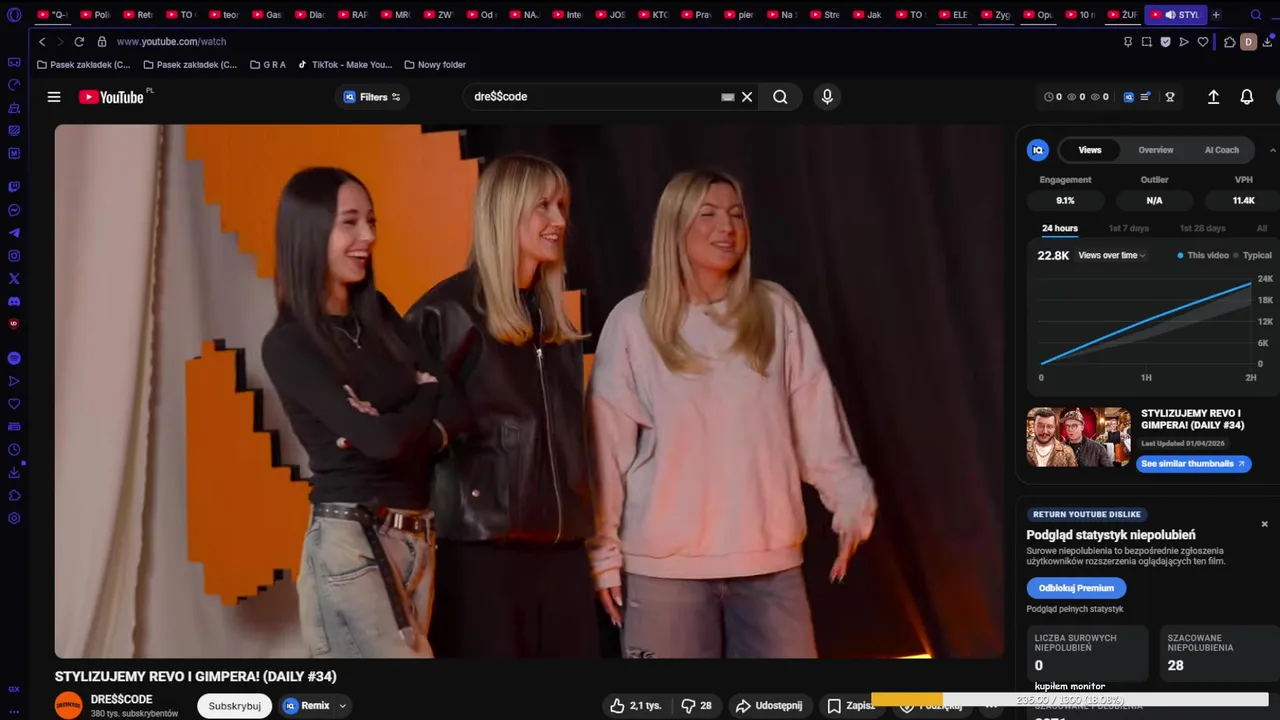Search open tabs with the magnifier
1280x720 pixels.
pos(1256,15)
